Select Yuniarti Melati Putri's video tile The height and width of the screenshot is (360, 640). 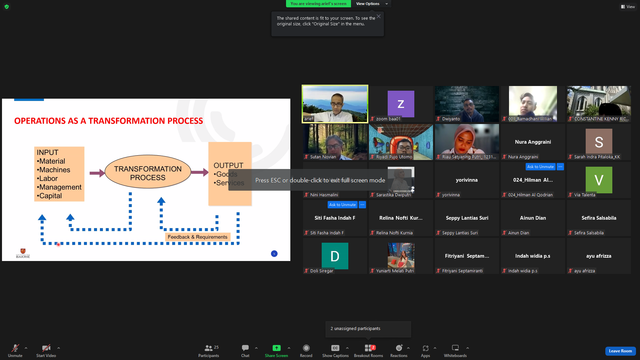pyautogui.click(x=401, y=256)
